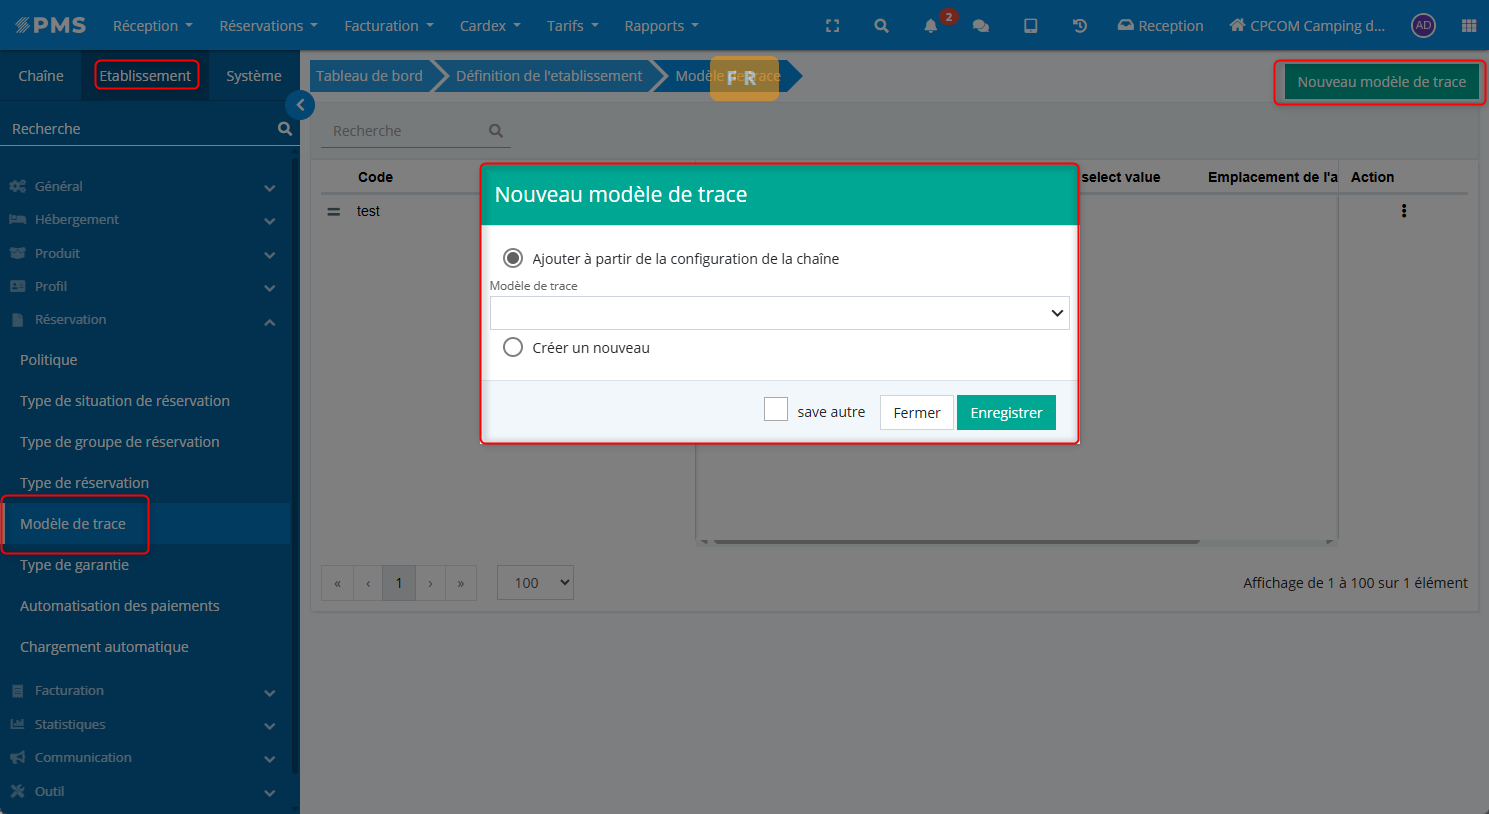1489x814 pixels.
Task: Open the Réservations top menu
Action: click(268, 26)
